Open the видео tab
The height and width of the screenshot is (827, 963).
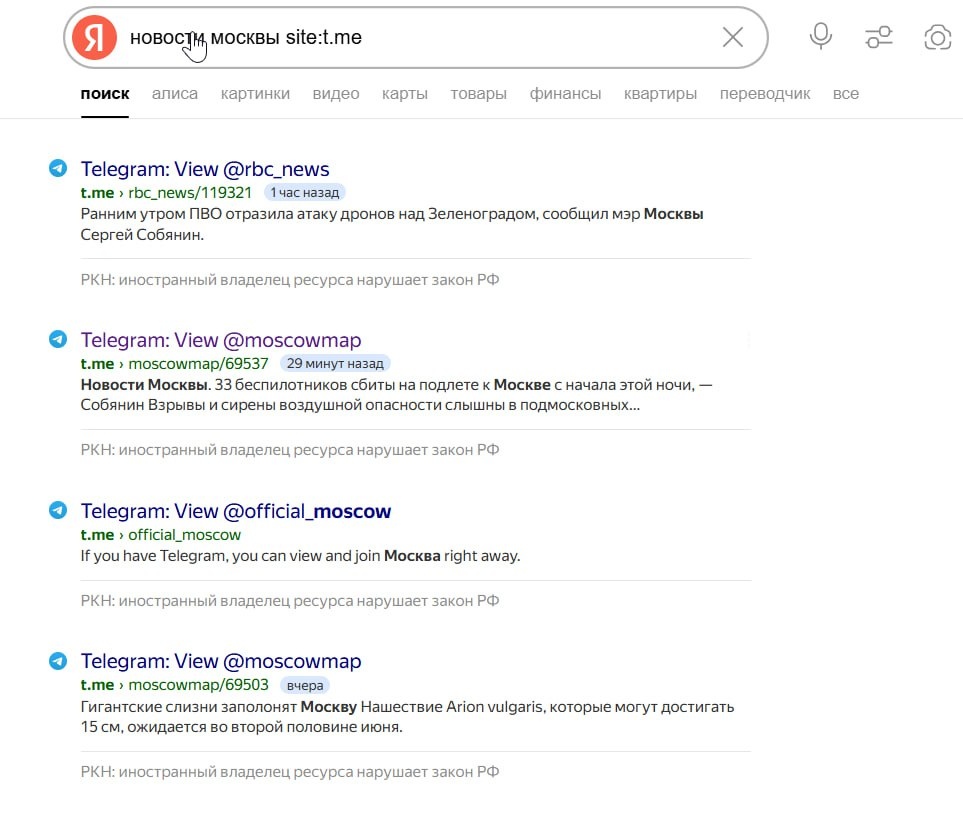pos(336,94)
